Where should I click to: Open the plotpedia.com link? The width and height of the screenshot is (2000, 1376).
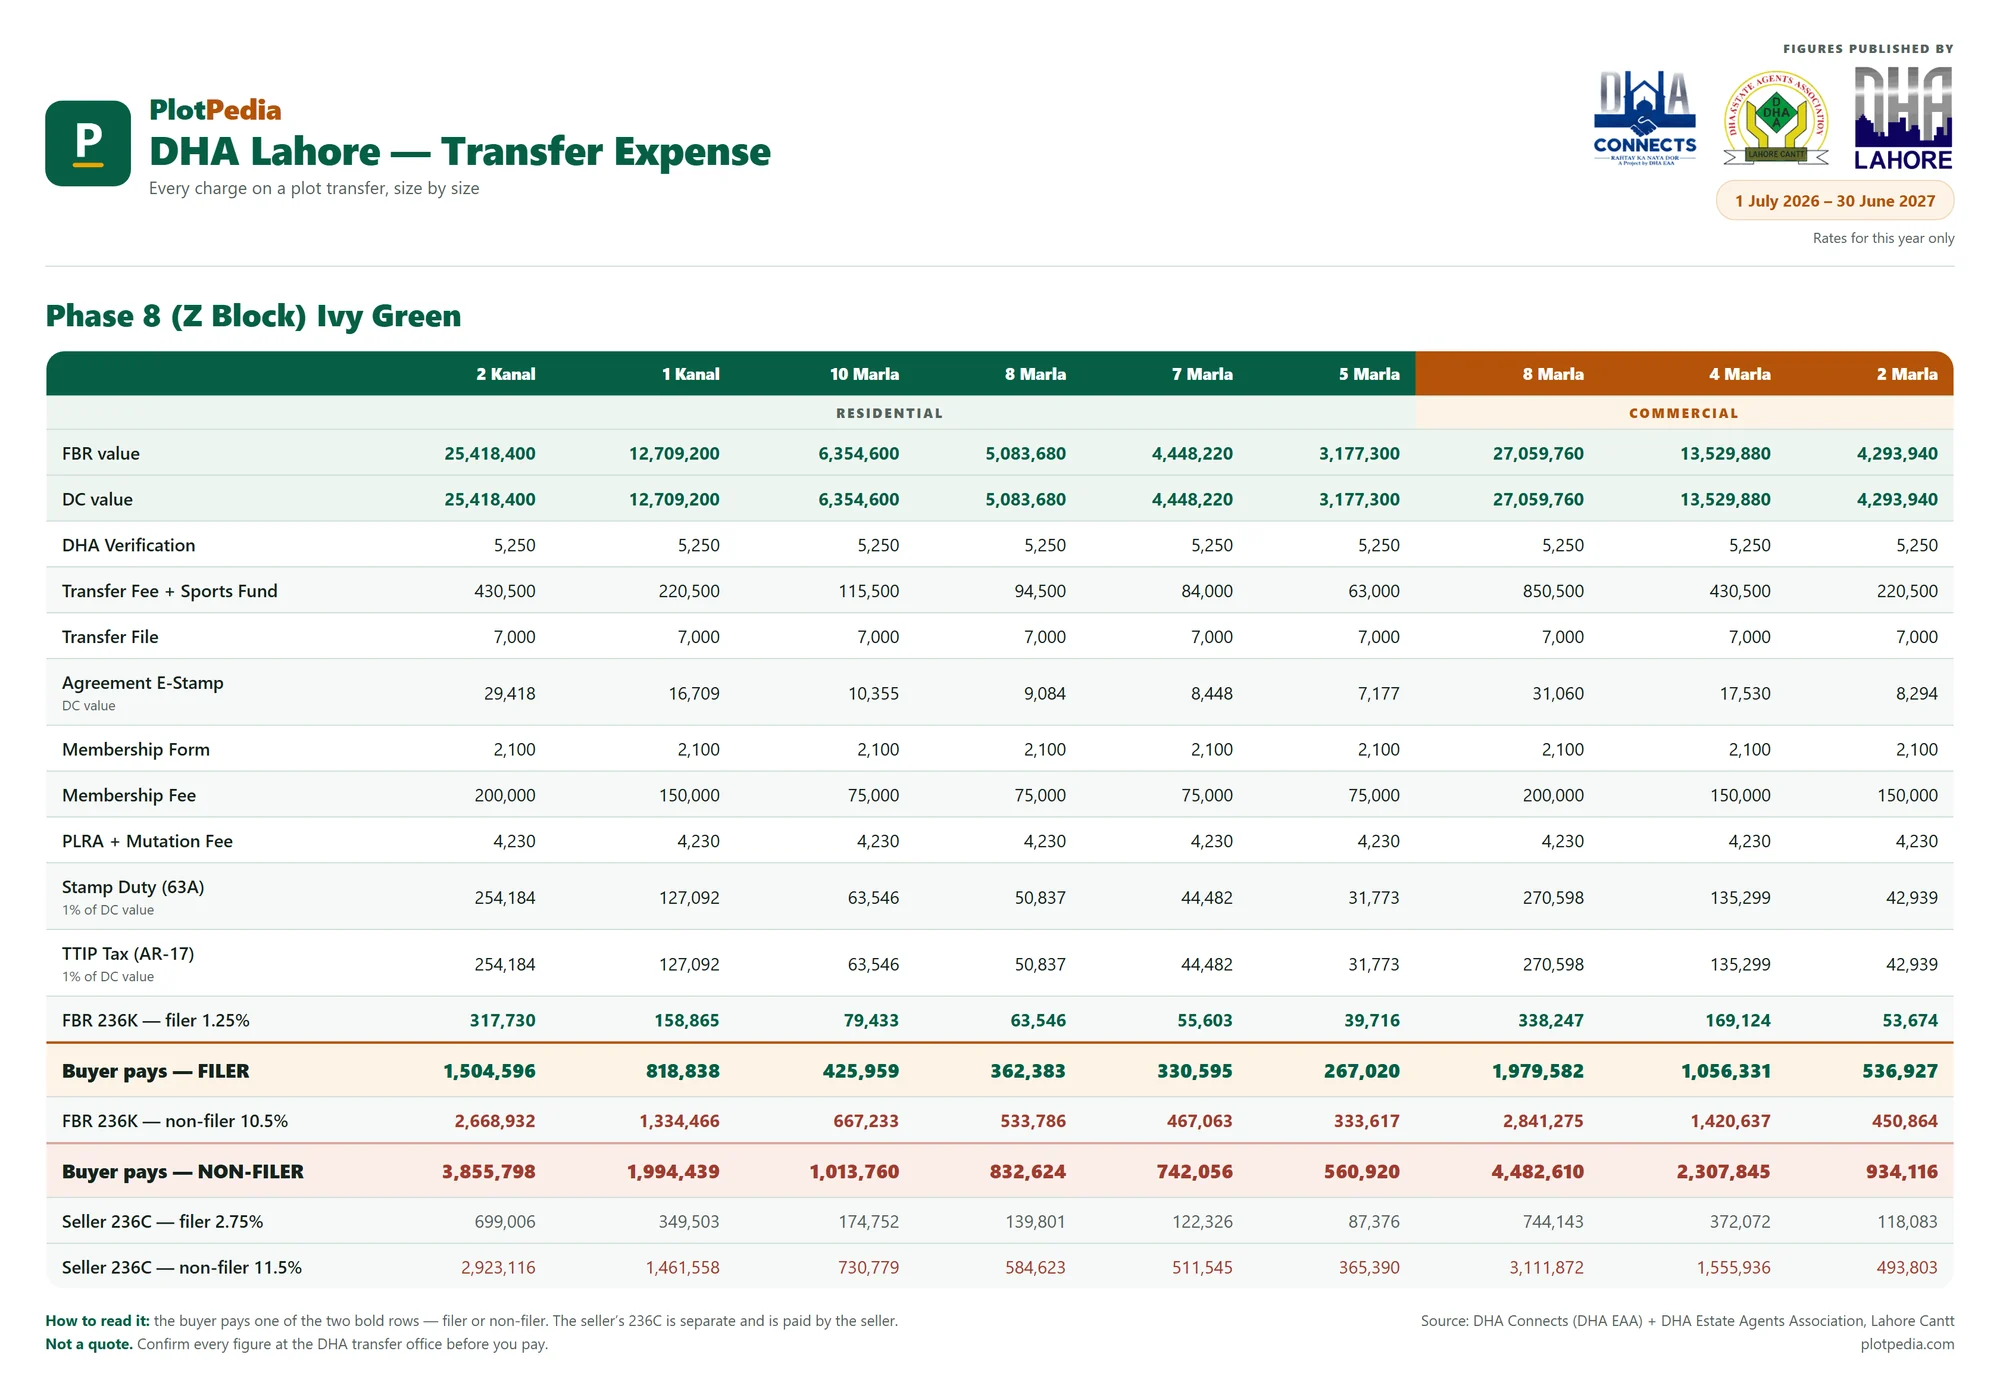1907,1344
